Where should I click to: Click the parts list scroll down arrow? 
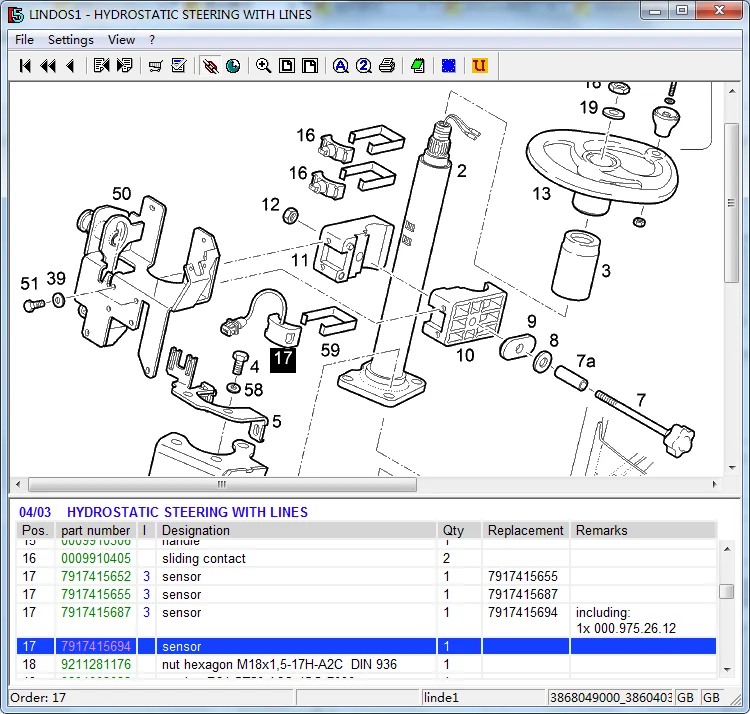727,670
